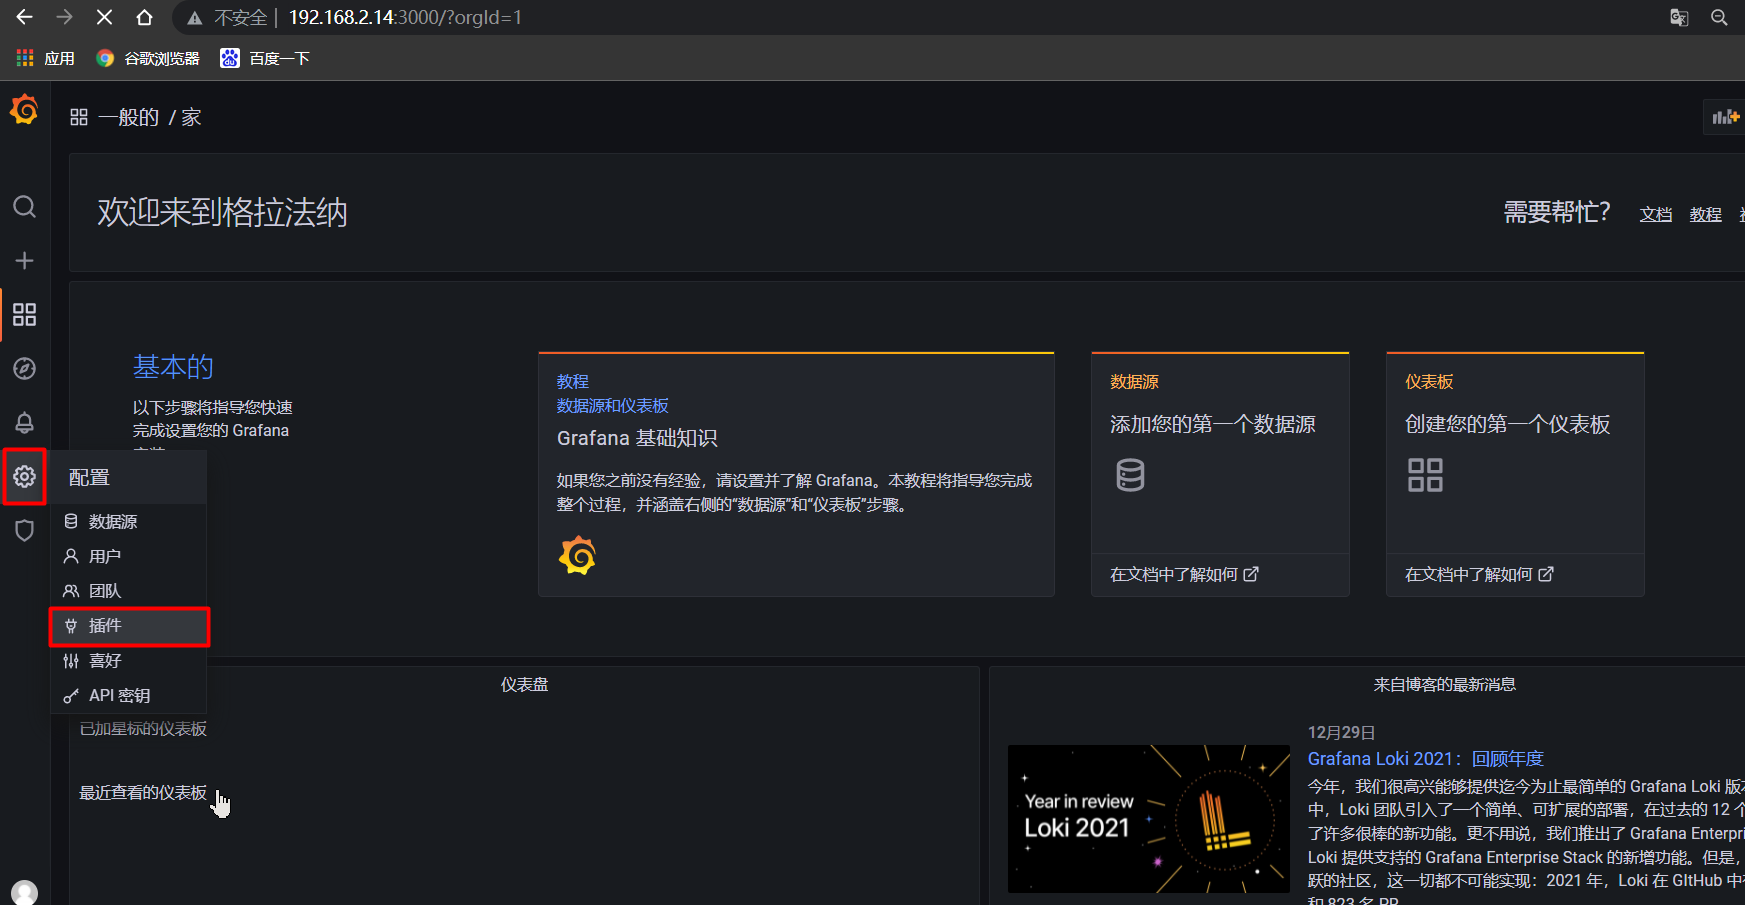Open the Server Admin shield icon
The width and height of the screenshot is (1745, 905).
[x=24, y=531]
